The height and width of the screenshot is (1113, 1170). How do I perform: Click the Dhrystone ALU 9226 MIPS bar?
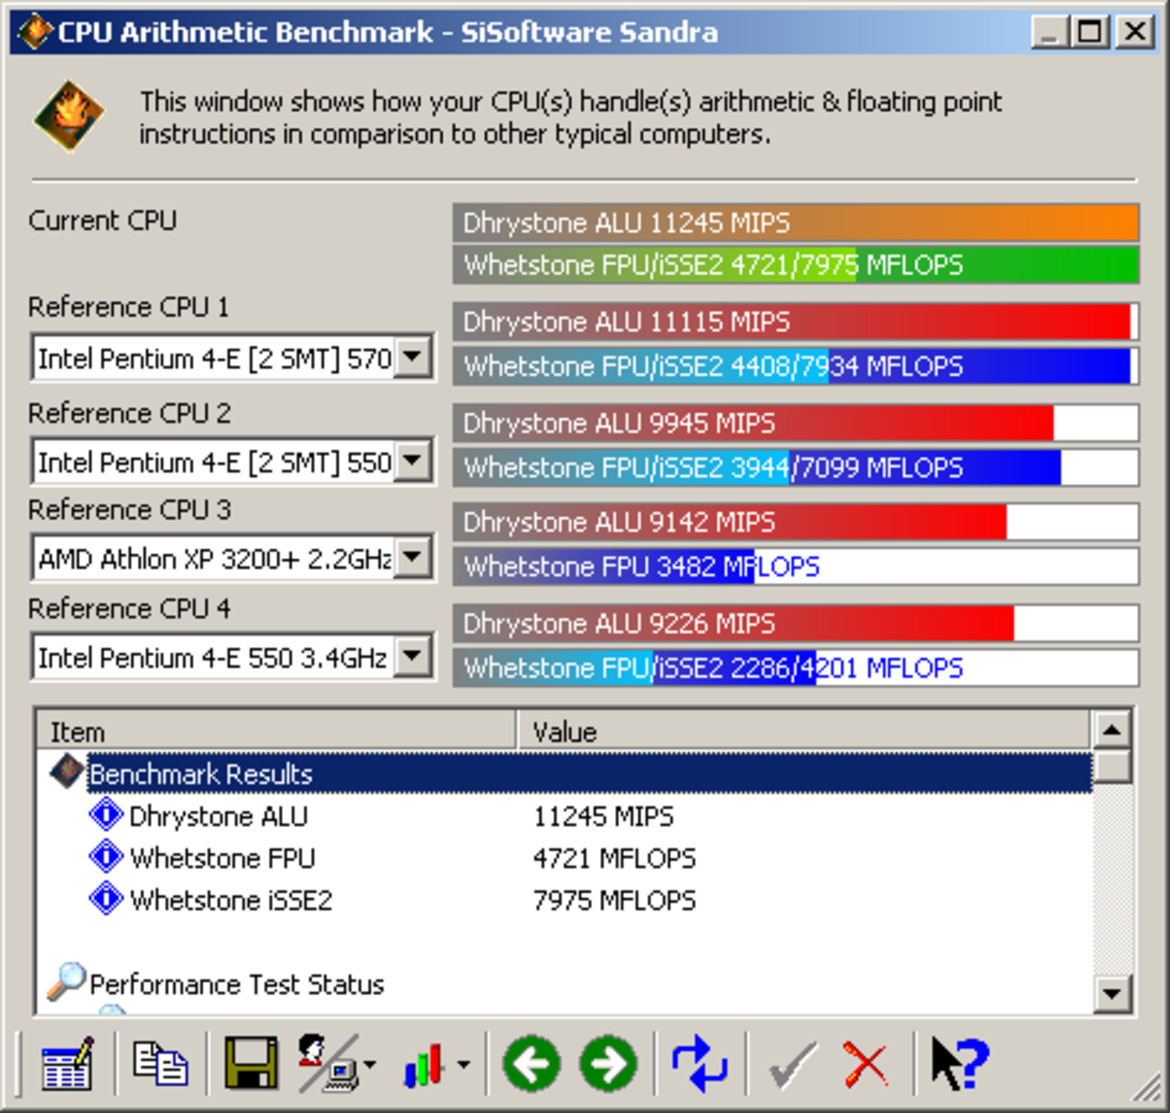[795, 623]
